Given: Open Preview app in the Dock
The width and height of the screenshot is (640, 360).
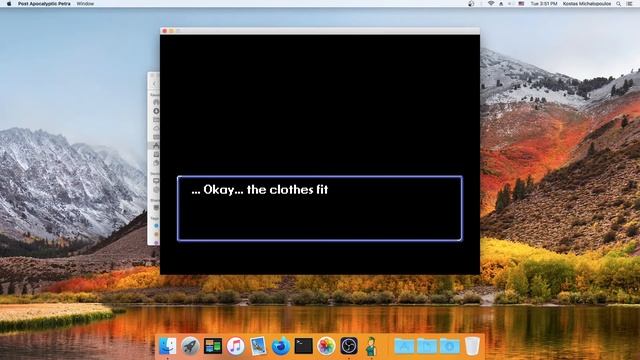Looking at the screenshot, I should pyautogui.click(x=258, y=346).
